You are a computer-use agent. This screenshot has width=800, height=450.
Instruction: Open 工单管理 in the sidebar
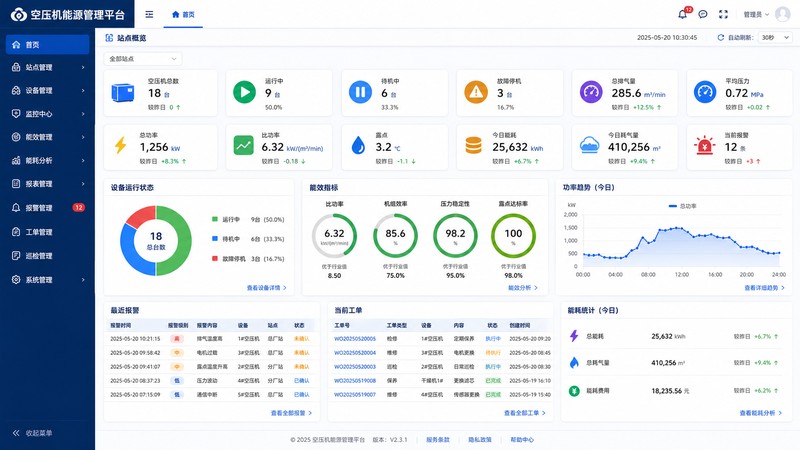click(x=47, y=232)
